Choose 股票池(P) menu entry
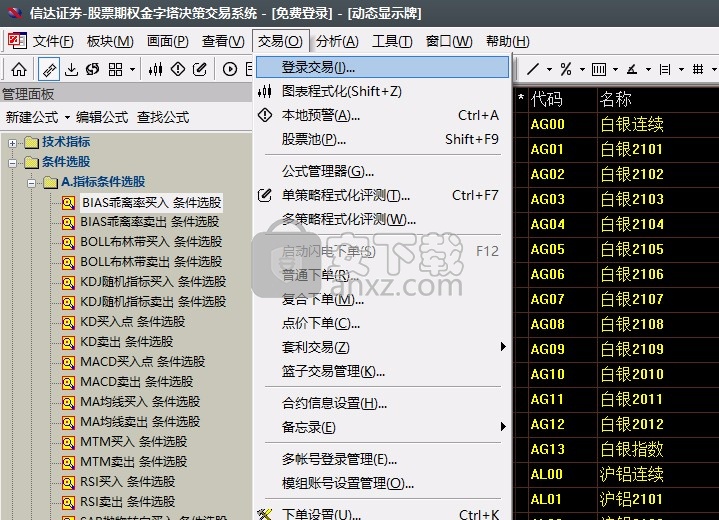 tap(382, 139)
